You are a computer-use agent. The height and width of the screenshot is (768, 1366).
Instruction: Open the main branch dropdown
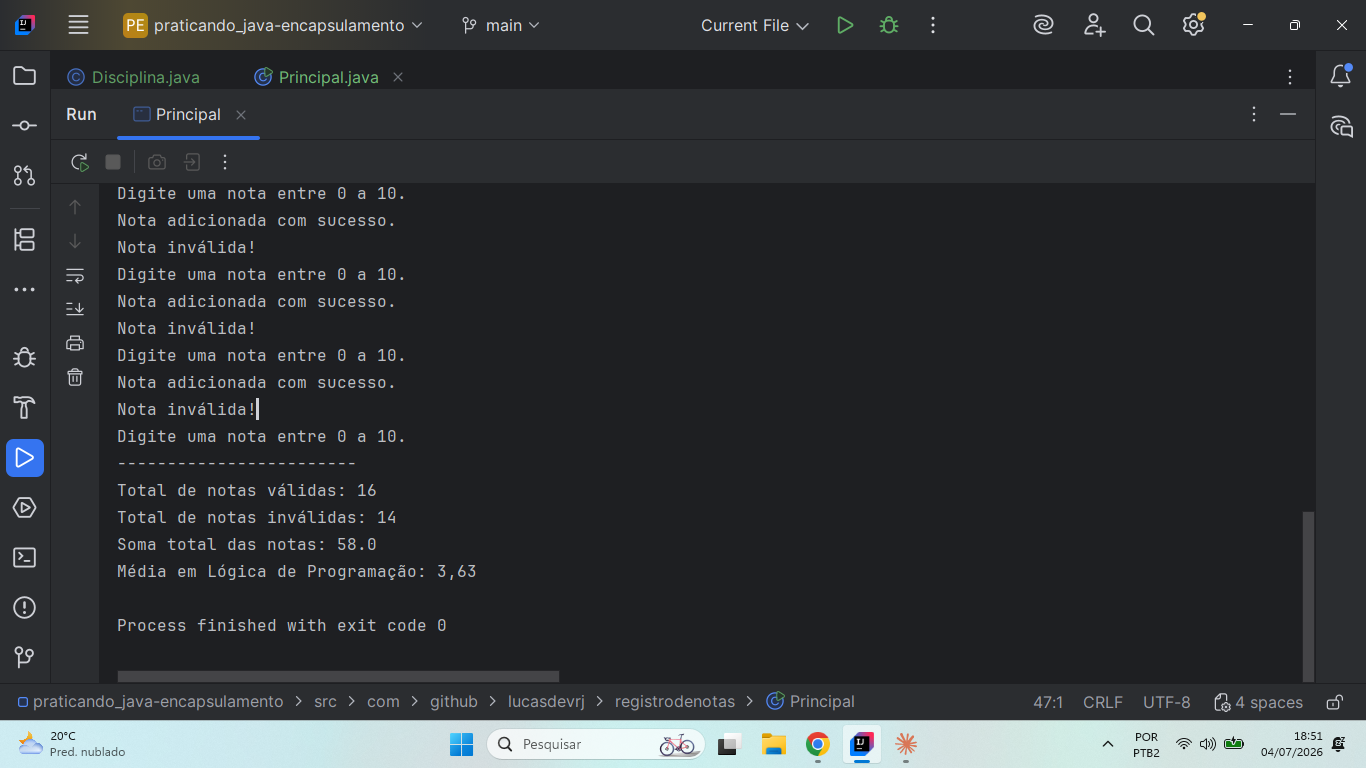501,25
